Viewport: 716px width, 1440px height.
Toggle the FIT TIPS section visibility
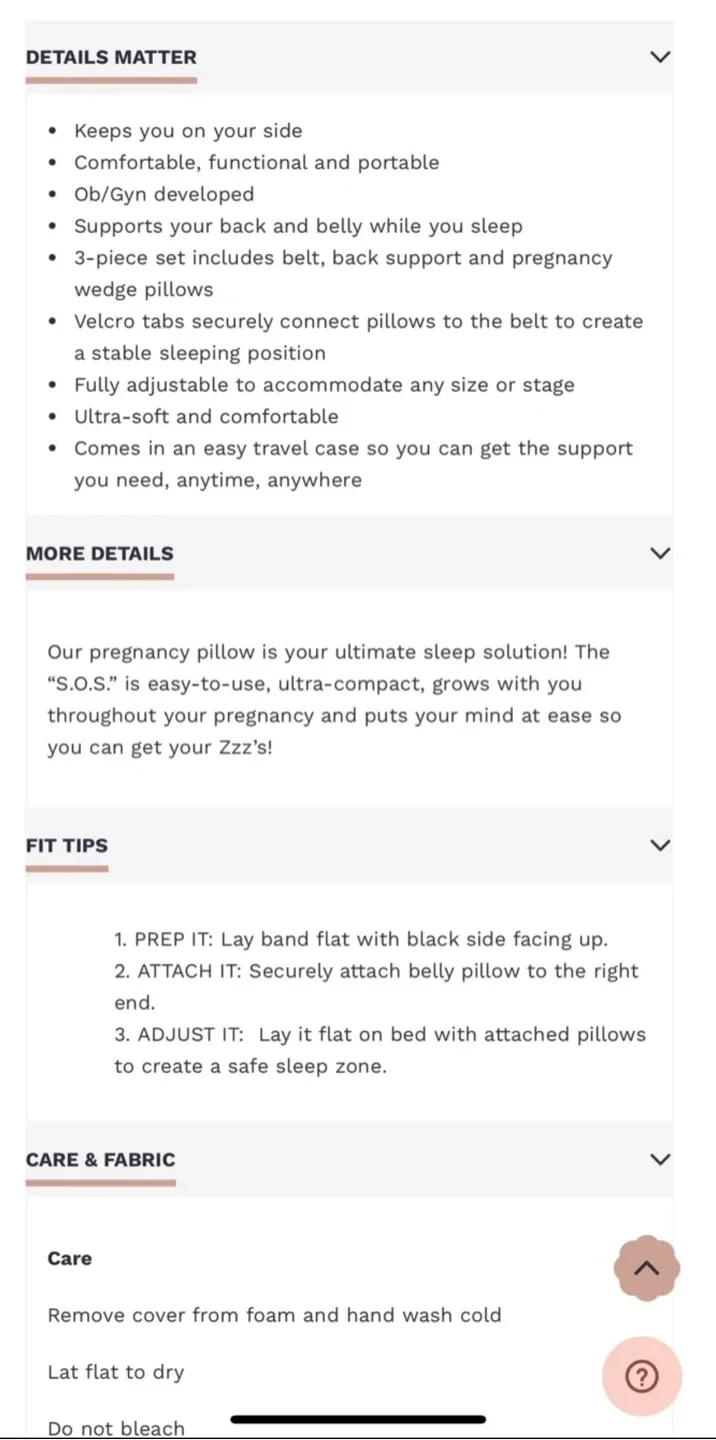(660, 845)
